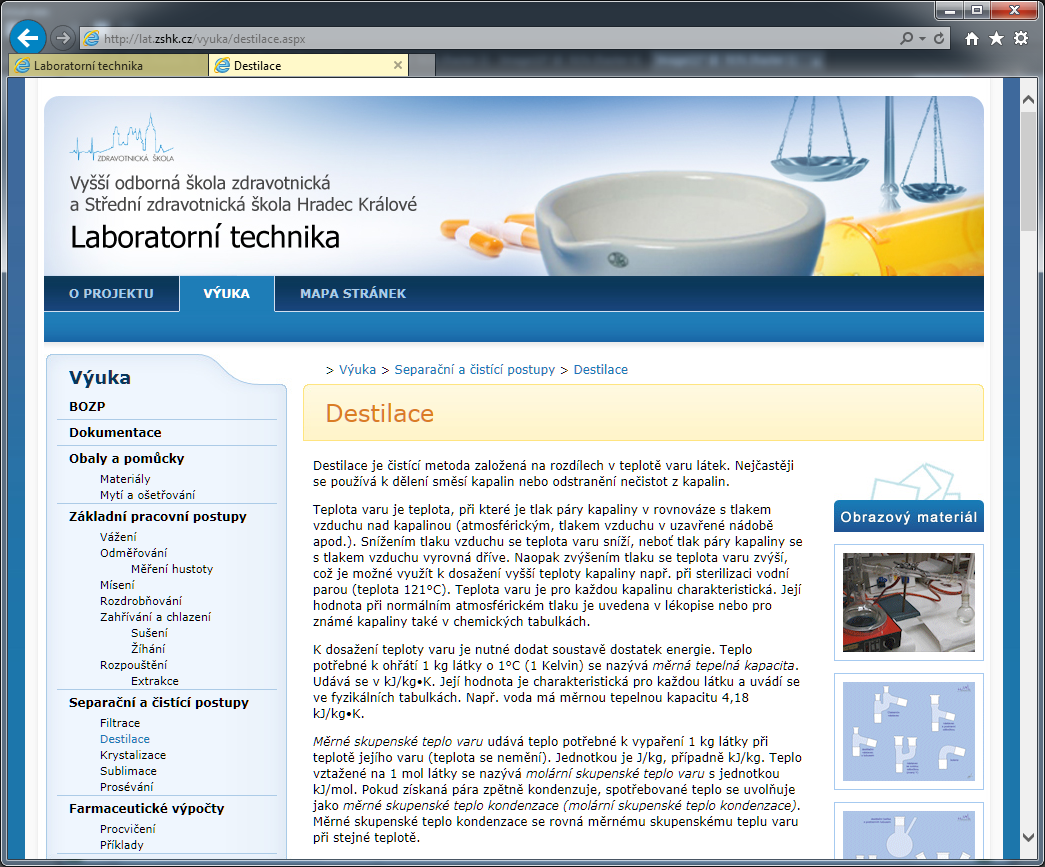Screen dimensions: 1045x867
Task: Maximize the browser window
Action: pyautogui.click(x=976, y=10)
